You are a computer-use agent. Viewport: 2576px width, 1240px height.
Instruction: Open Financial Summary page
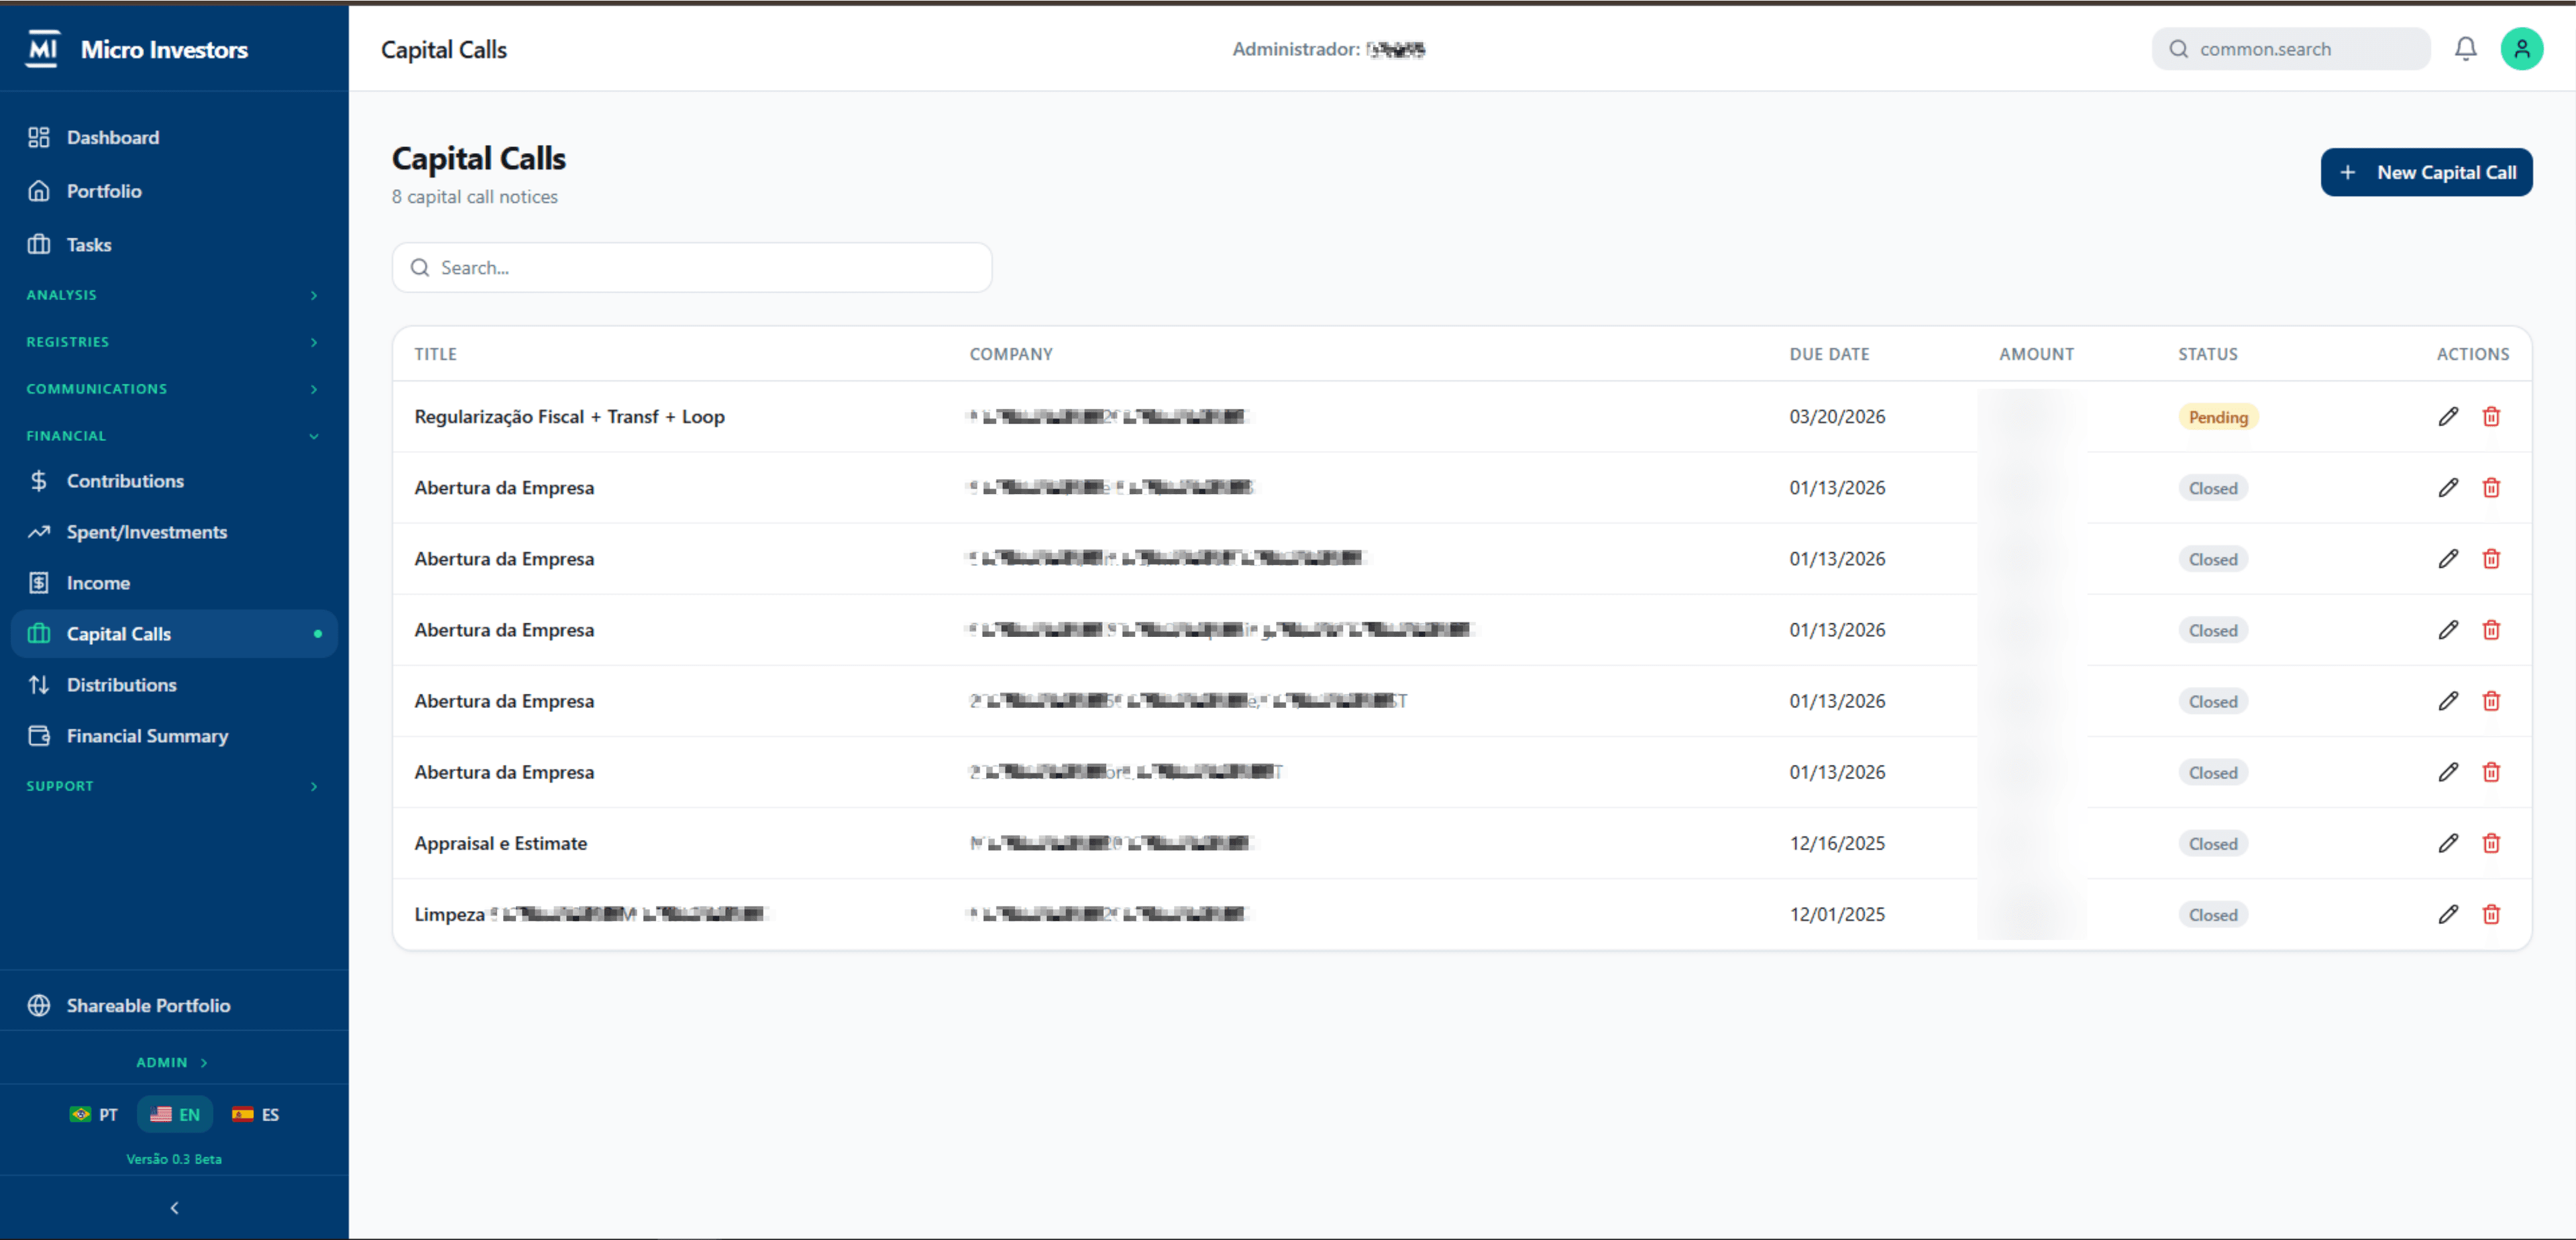coord(174,736)
